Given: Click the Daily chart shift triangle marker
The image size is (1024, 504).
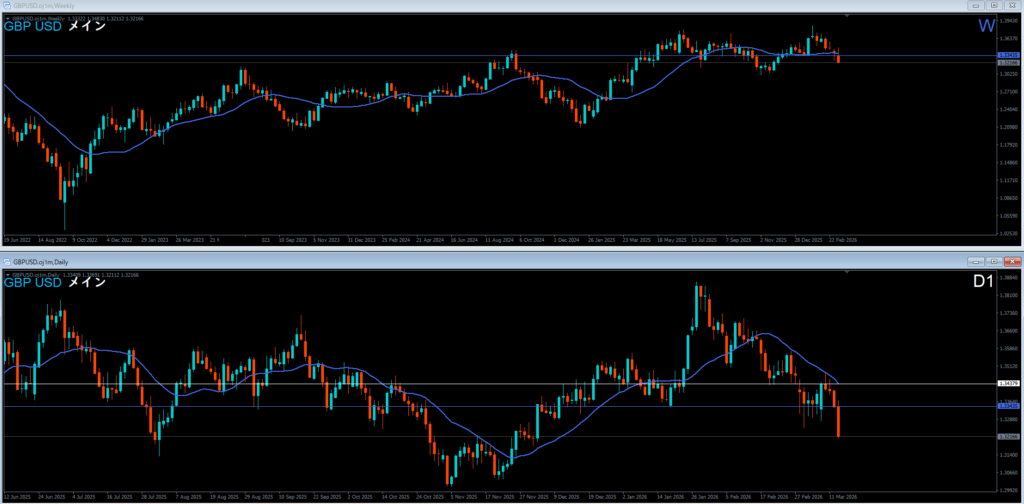Looking at the screenshot, I should pyautogui.click(x=846, y=271).
